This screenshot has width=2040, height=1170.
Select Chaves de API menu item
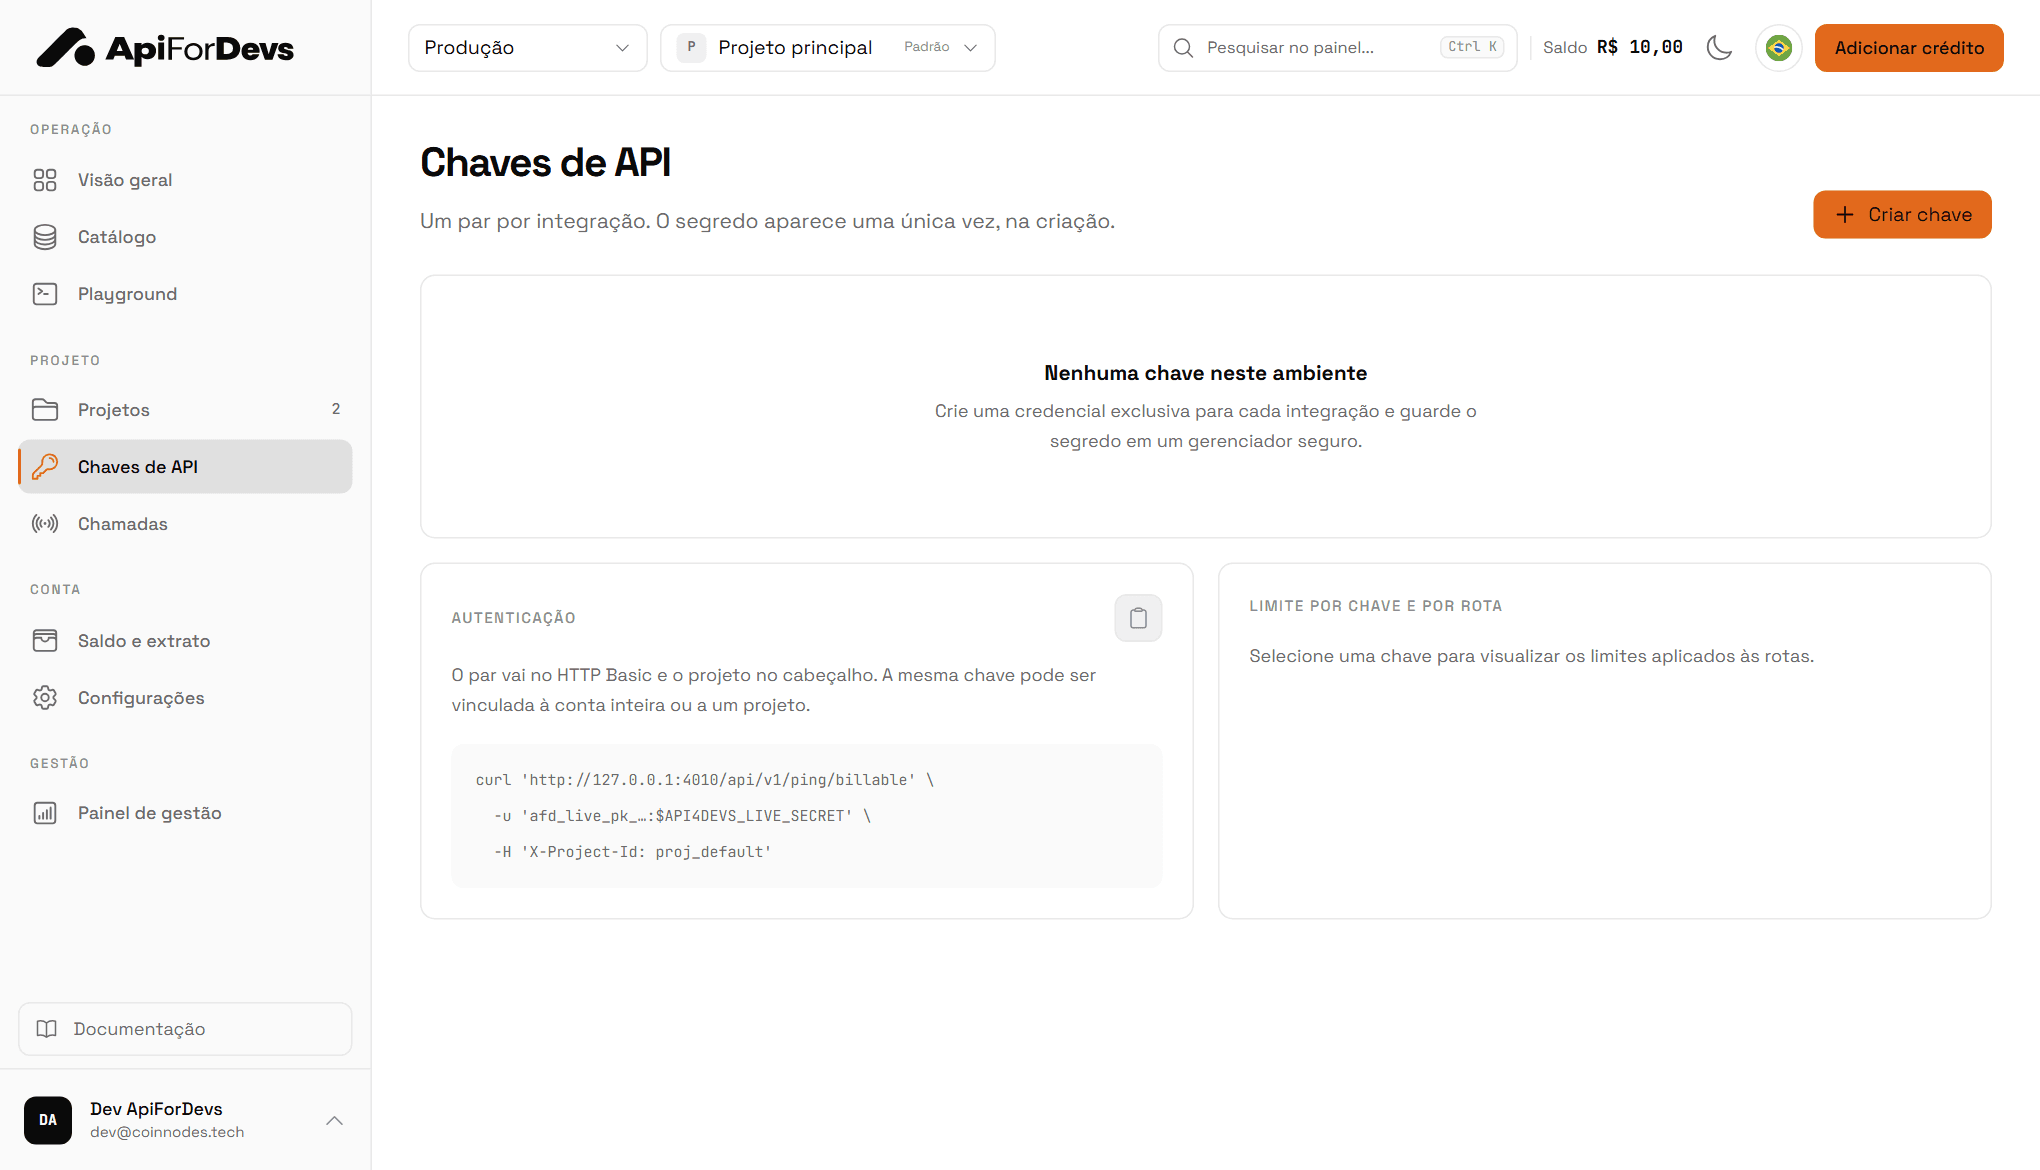185,467
